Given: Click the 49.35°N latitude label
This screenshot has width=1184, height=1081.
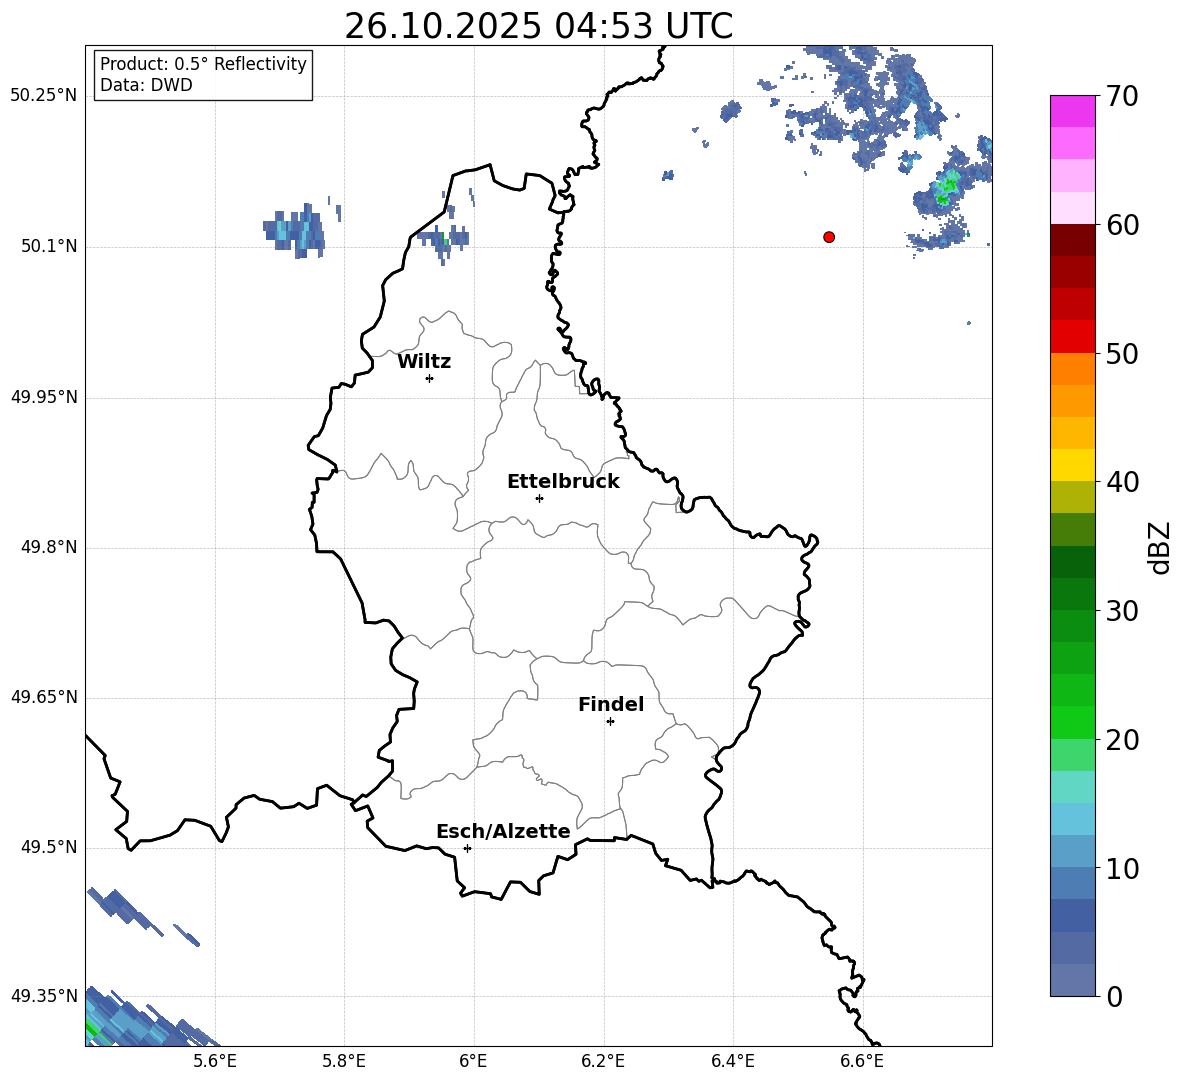Looking at the screenshot, I should point(44,996).
